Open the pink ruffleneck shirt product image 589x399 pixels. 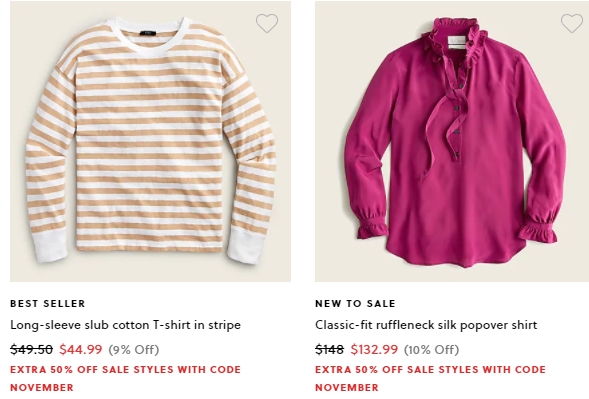452,141
